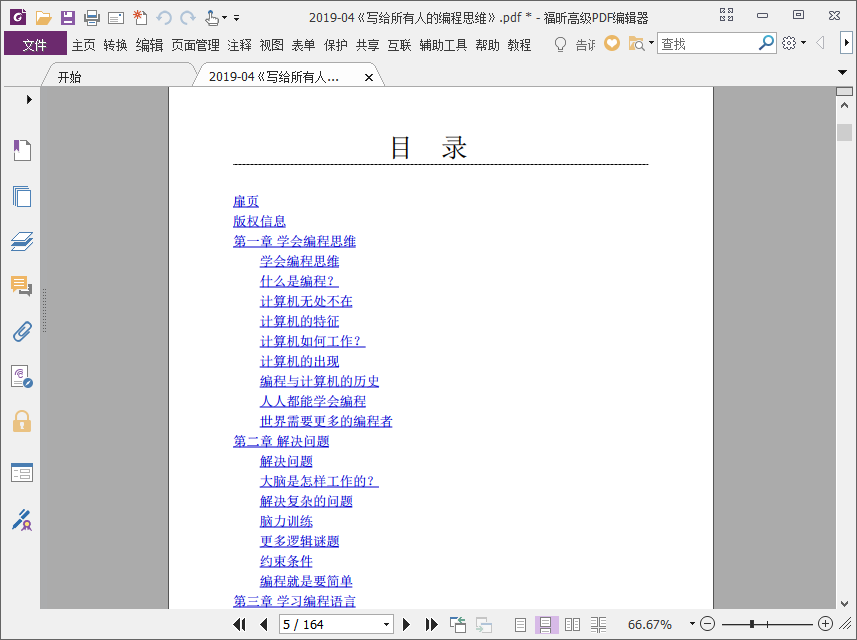Select continuous page view mode
This screenshot has width=857, height=640.
545,624
